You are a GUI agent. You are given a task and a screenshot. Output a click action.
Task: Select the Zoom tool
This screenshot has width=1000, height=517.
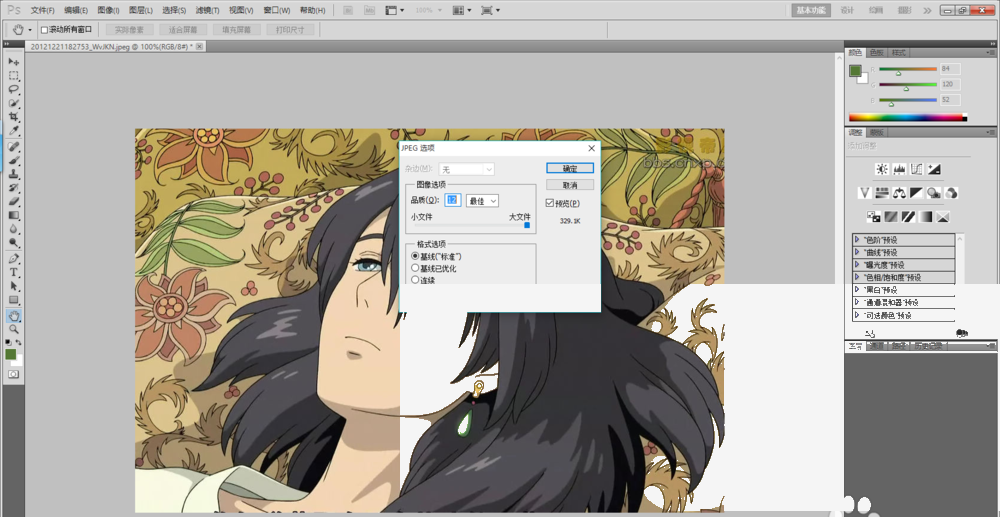click(13, 329)
